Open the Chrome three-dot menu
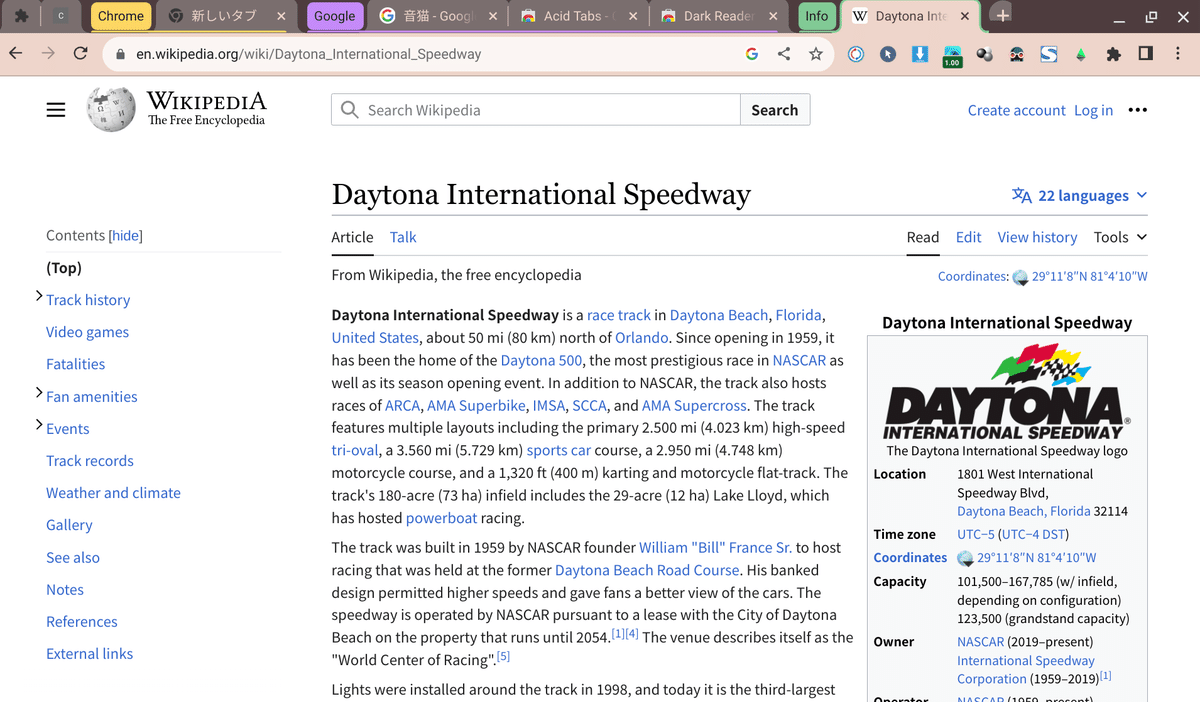 (x=1178, y=54)
